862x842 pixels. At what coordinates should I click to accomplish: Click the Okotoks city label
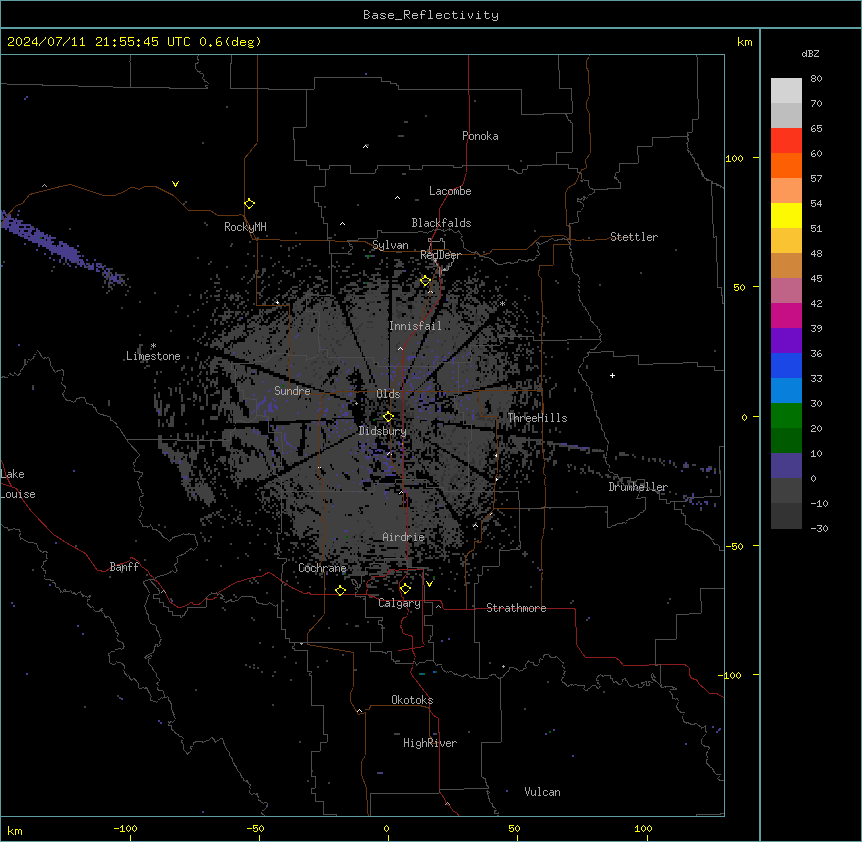coord(412,700)
